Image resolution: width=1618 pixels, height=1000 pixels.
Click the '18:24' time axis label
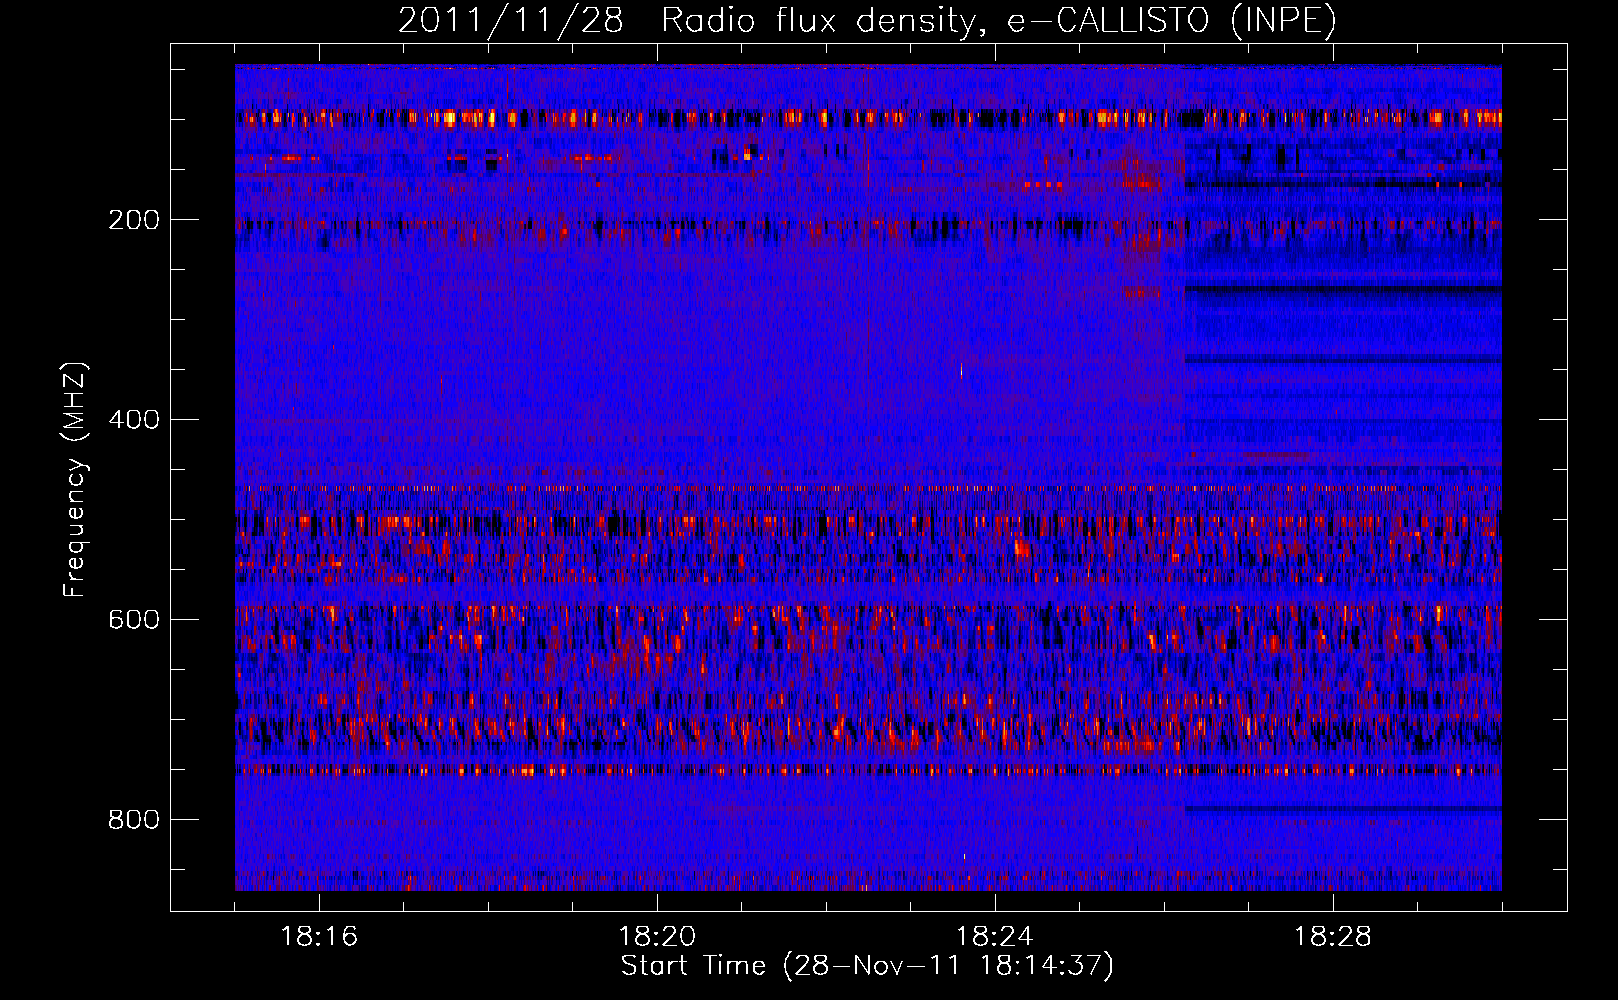pos(995,937)
